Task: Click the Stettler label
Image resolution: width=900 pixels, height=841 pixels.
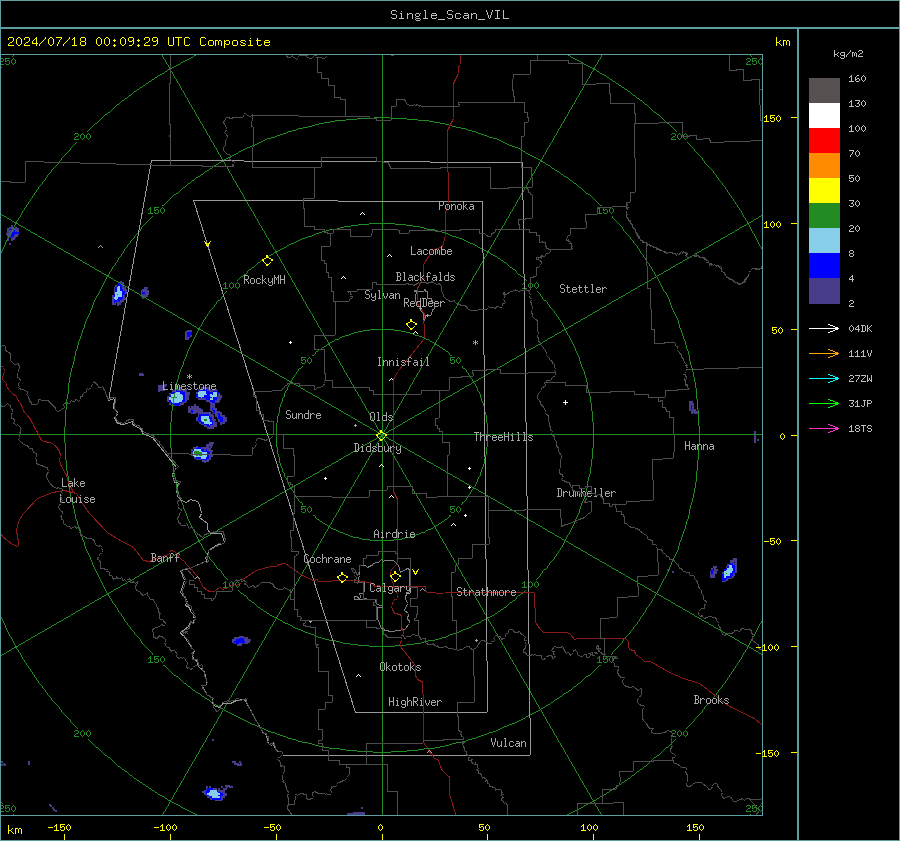Action: [583, 289]
